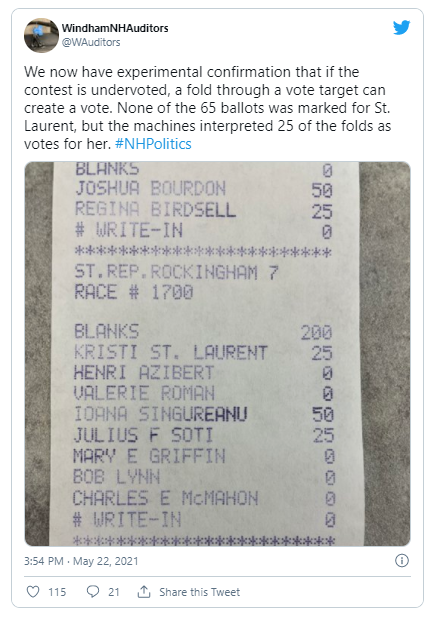Click IOANA SINGUREANU row in receipt image
442x624 pixels.
[x=204, y=414]
